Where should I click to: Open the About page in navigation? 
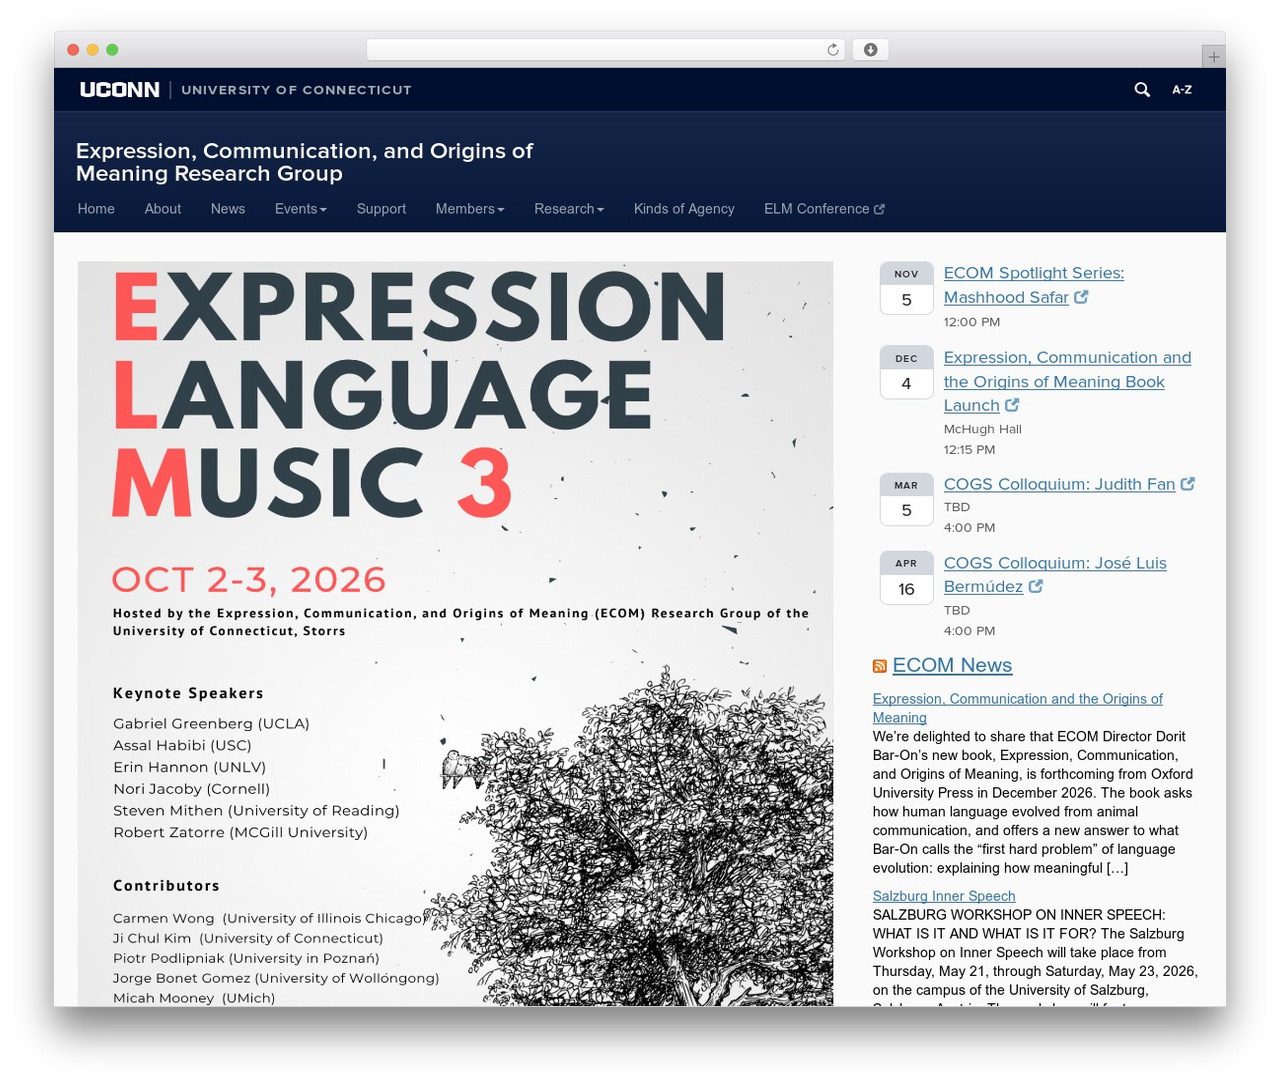163,209
